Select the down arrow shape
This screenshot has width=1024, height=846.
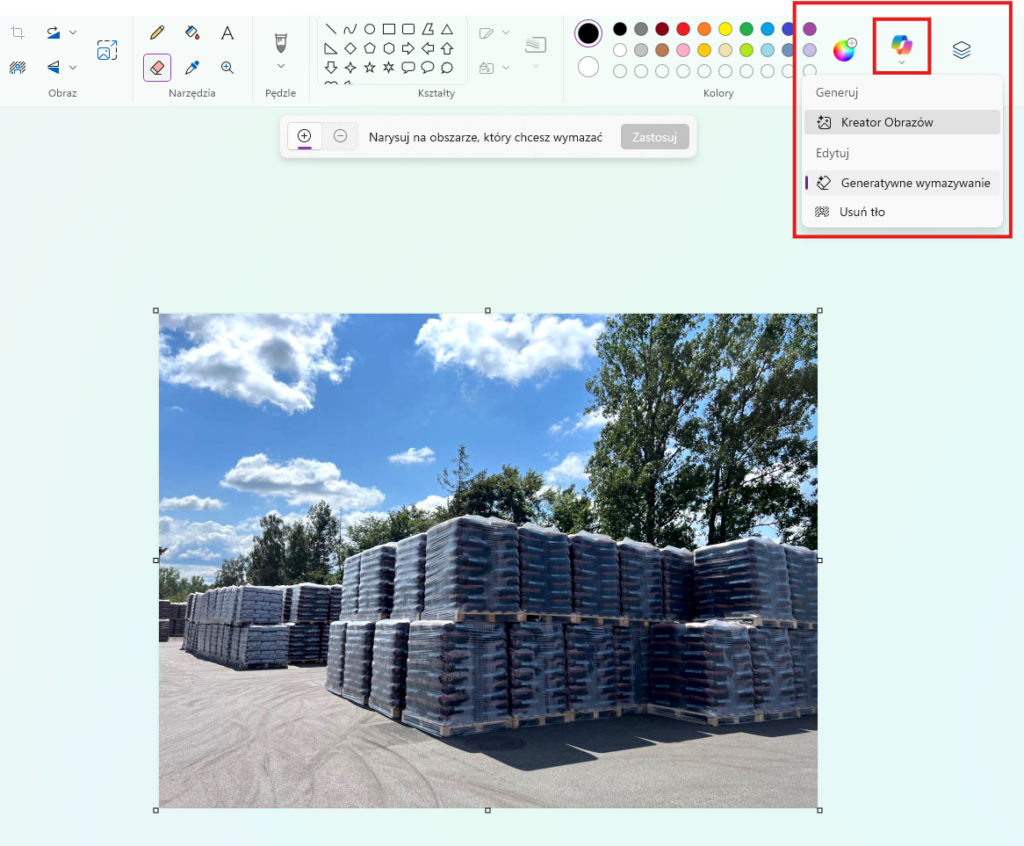pyautogui.click(x=331, y=67)
